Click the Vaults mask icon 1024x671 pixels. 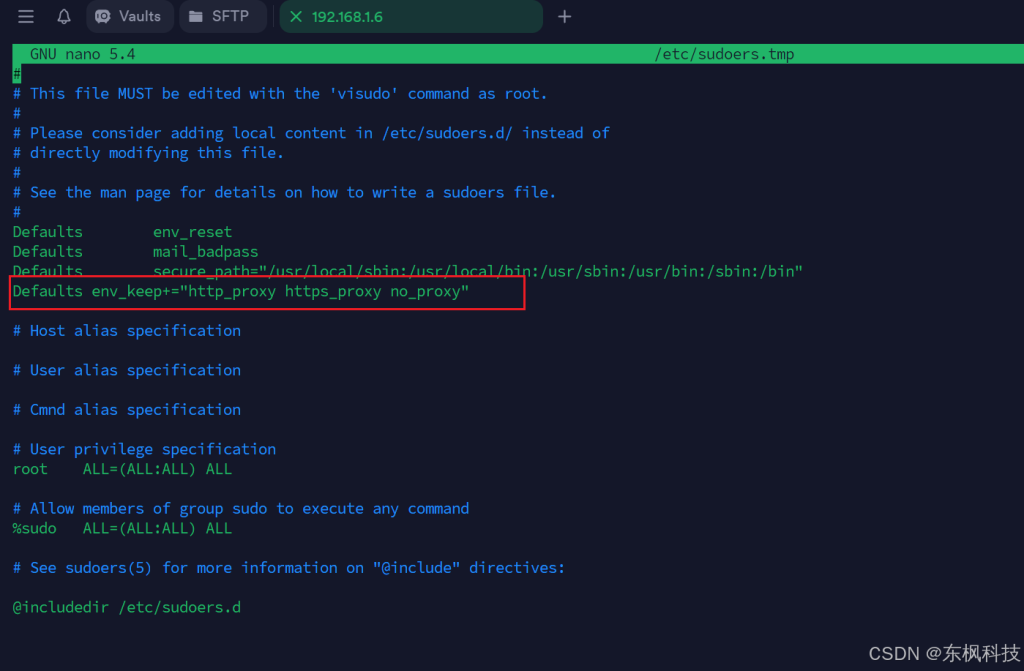(103, 16)
